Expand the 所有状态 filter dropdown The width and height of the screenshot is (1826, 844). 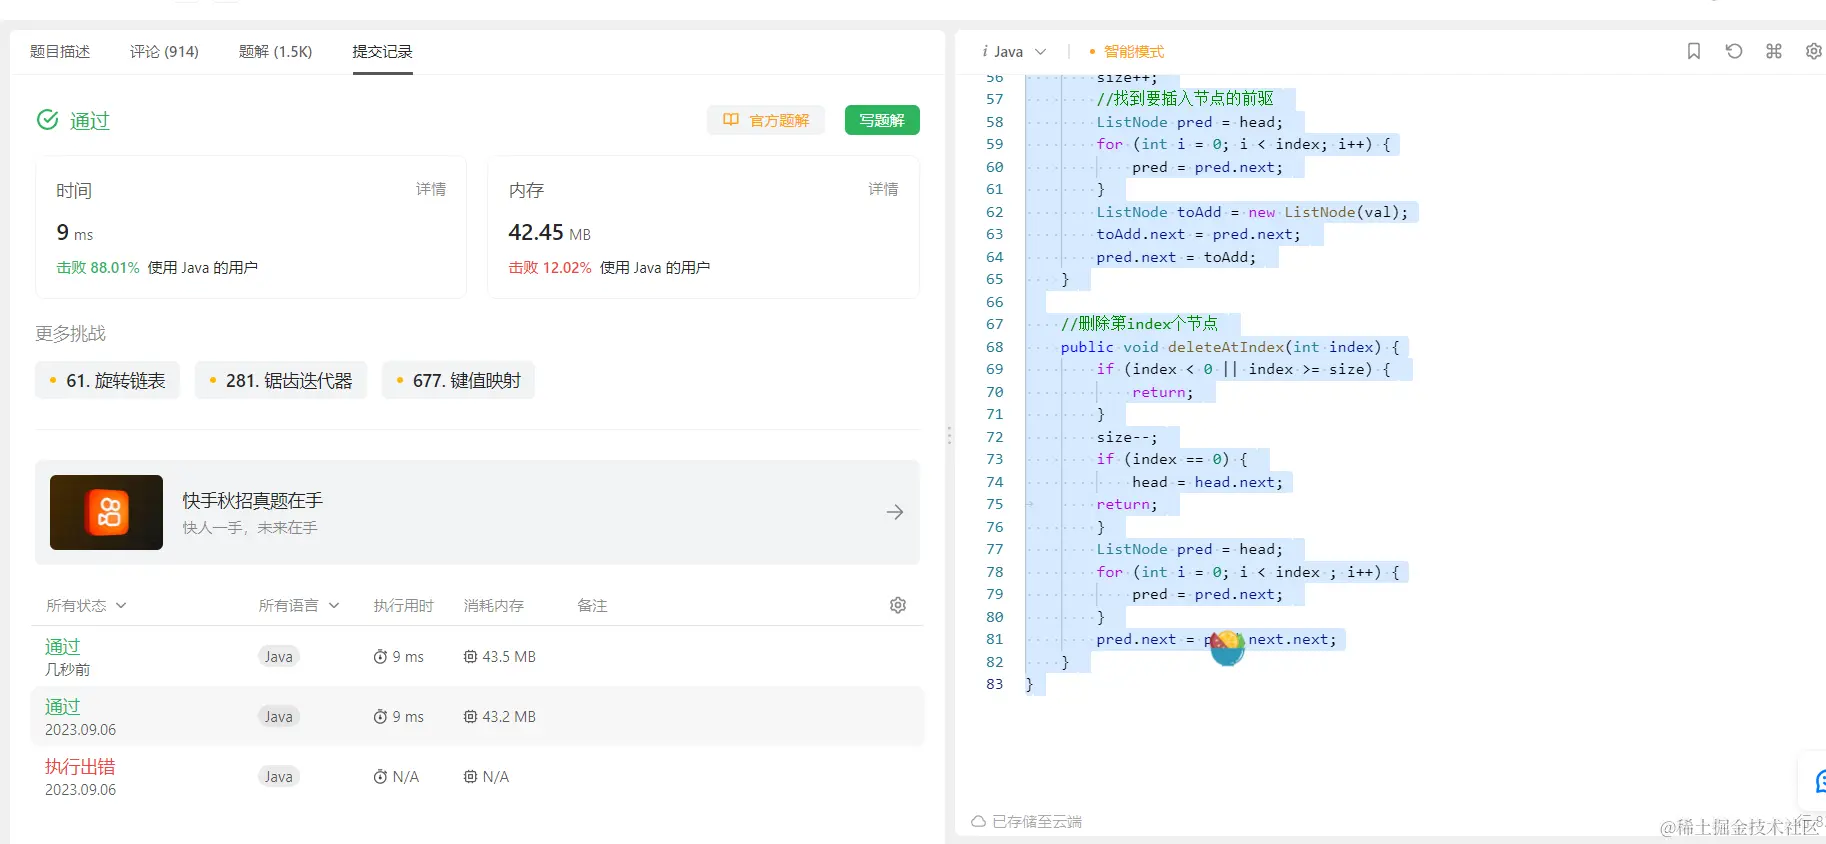[87, 605]
